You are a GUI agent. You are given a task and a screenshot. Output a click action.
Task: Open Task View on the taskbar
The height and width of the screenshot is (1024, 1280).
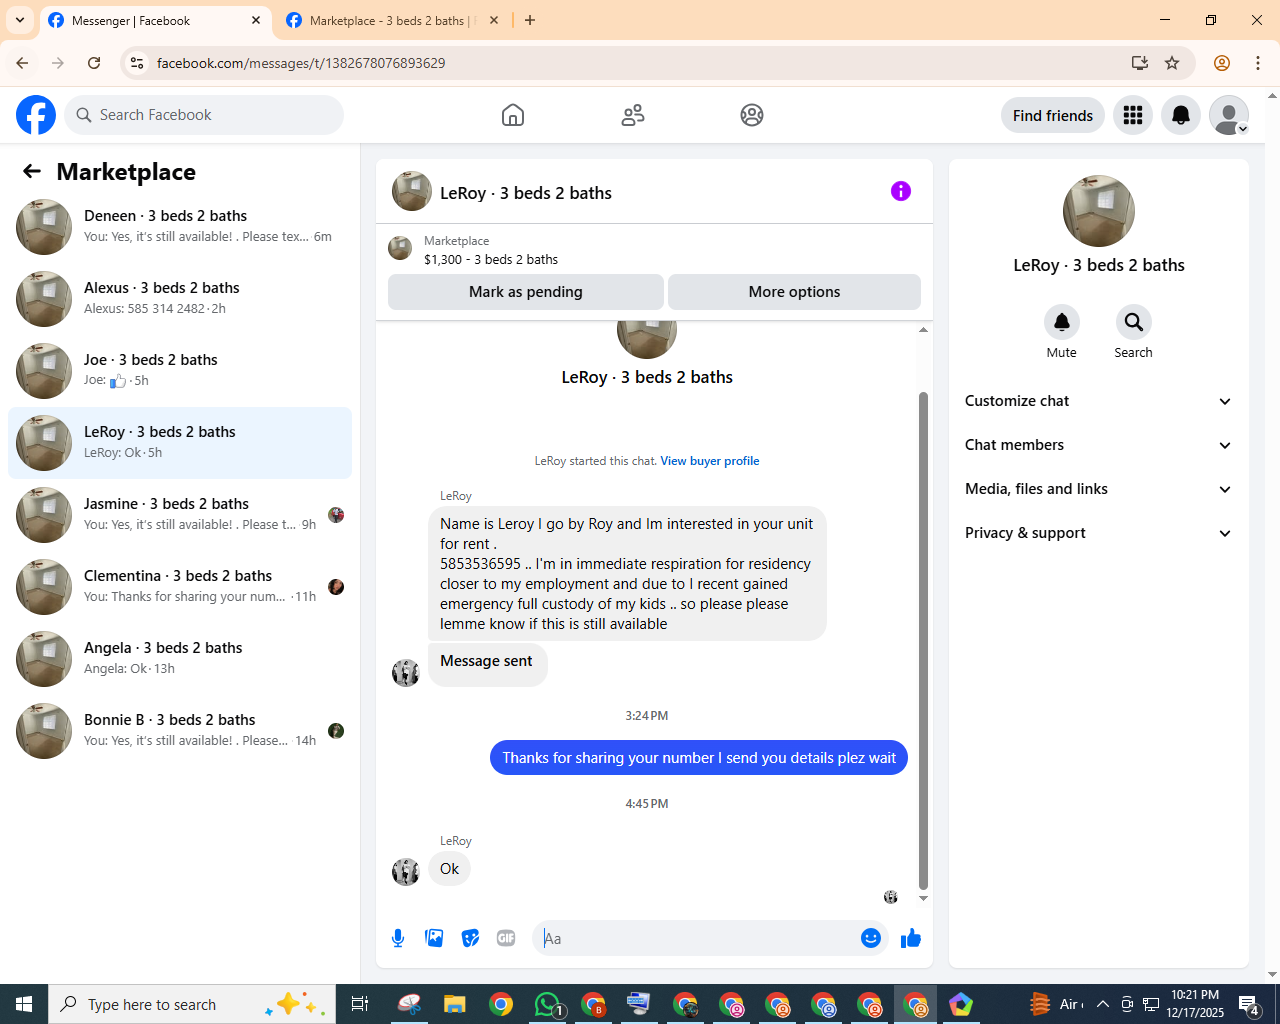tap(360, 1004)
